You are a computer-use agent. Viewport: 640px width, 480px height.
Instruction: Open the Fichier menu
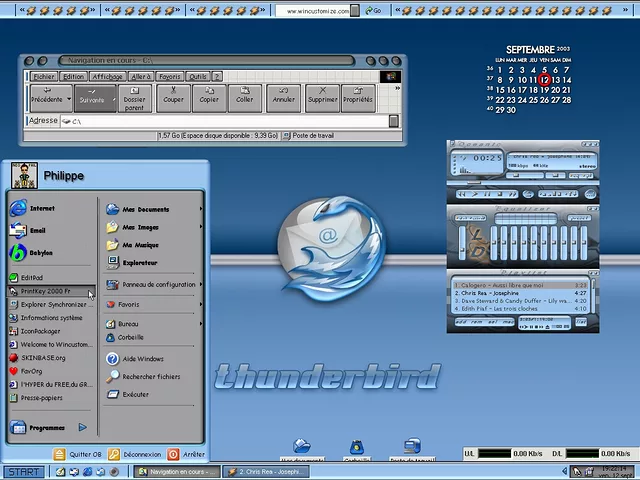[x=44, y=76]
